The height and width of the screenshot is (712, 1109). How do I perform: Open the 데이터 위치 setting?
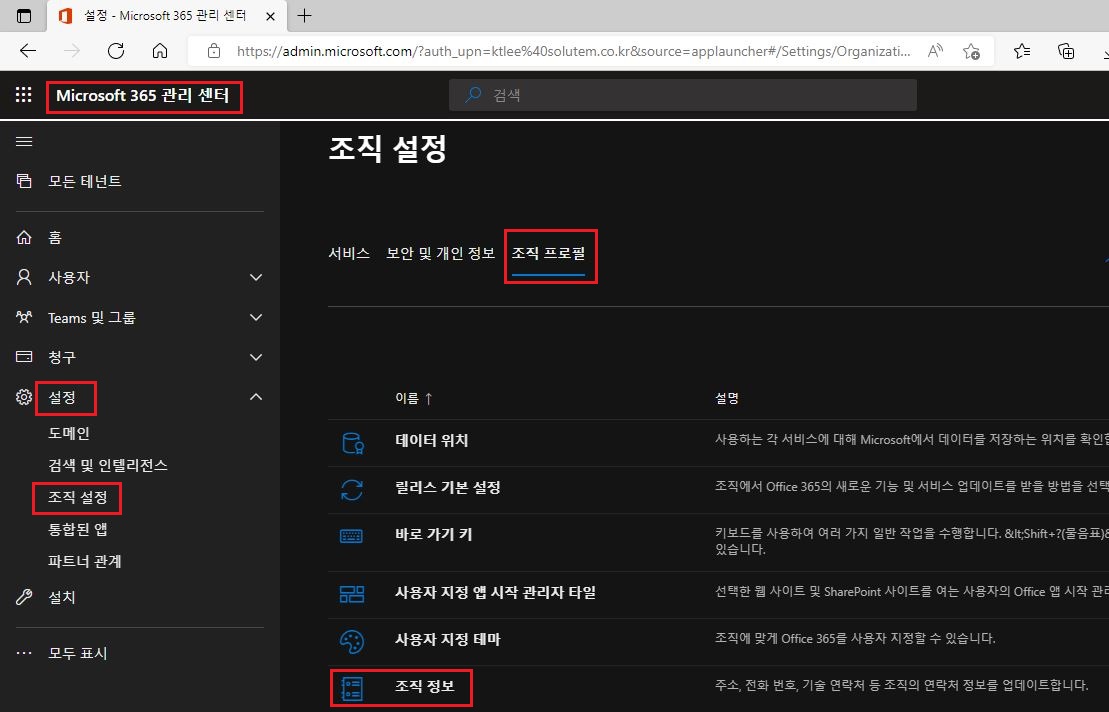pos(431,440)
